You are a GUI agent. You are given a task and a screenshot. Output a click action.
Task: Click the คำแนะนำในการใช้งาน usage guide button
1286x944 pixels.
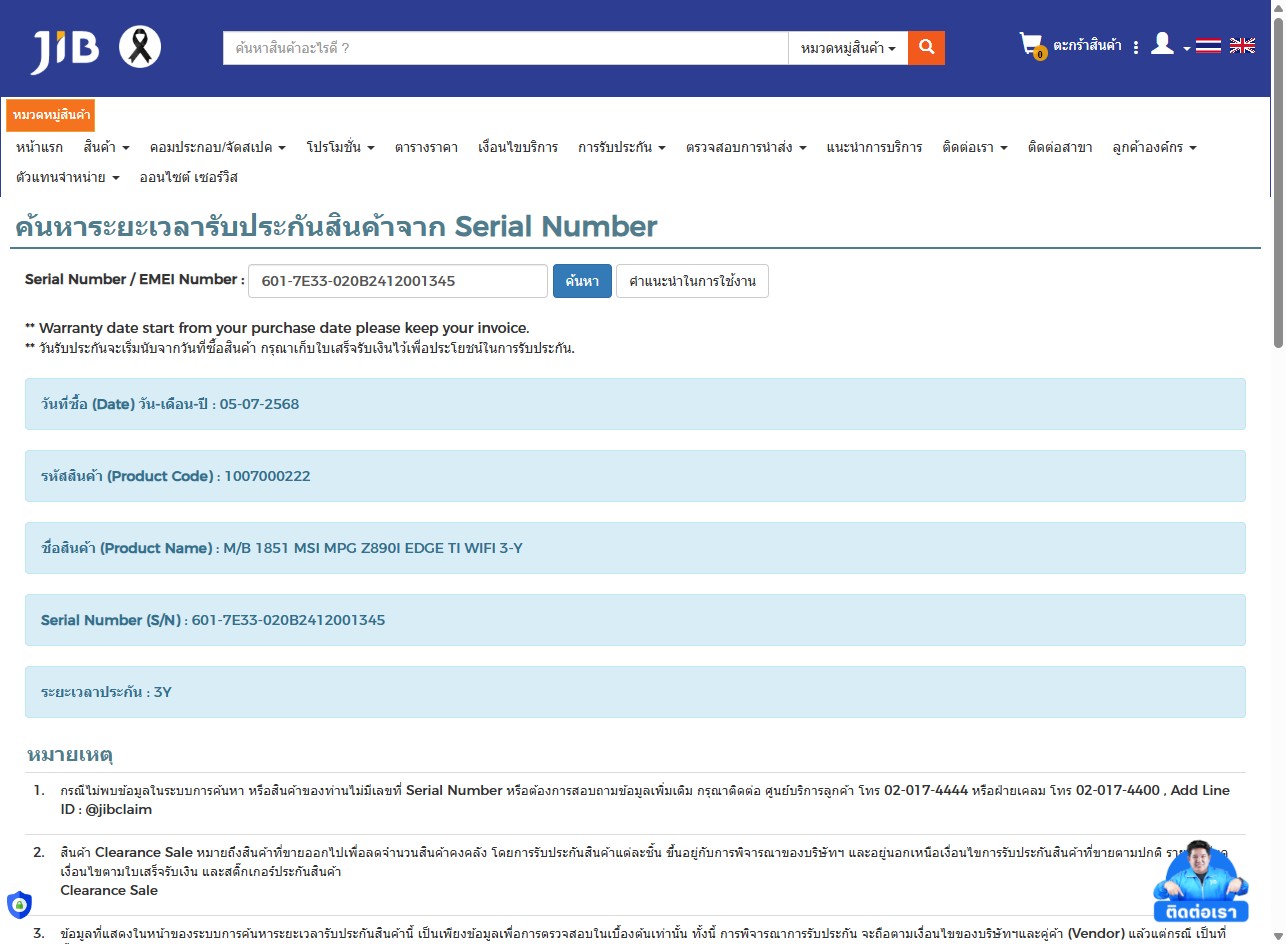692,281
